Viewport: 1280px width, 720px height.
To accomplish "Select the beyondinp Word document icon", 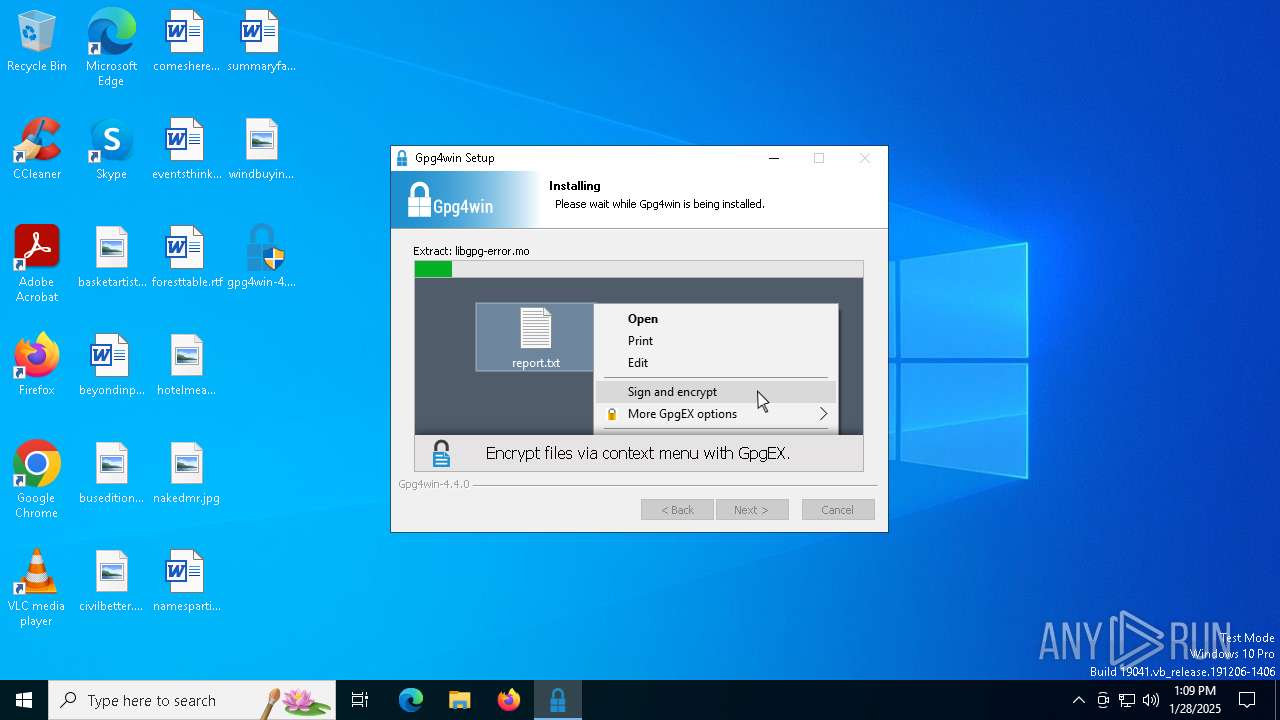I will [111, 366].
